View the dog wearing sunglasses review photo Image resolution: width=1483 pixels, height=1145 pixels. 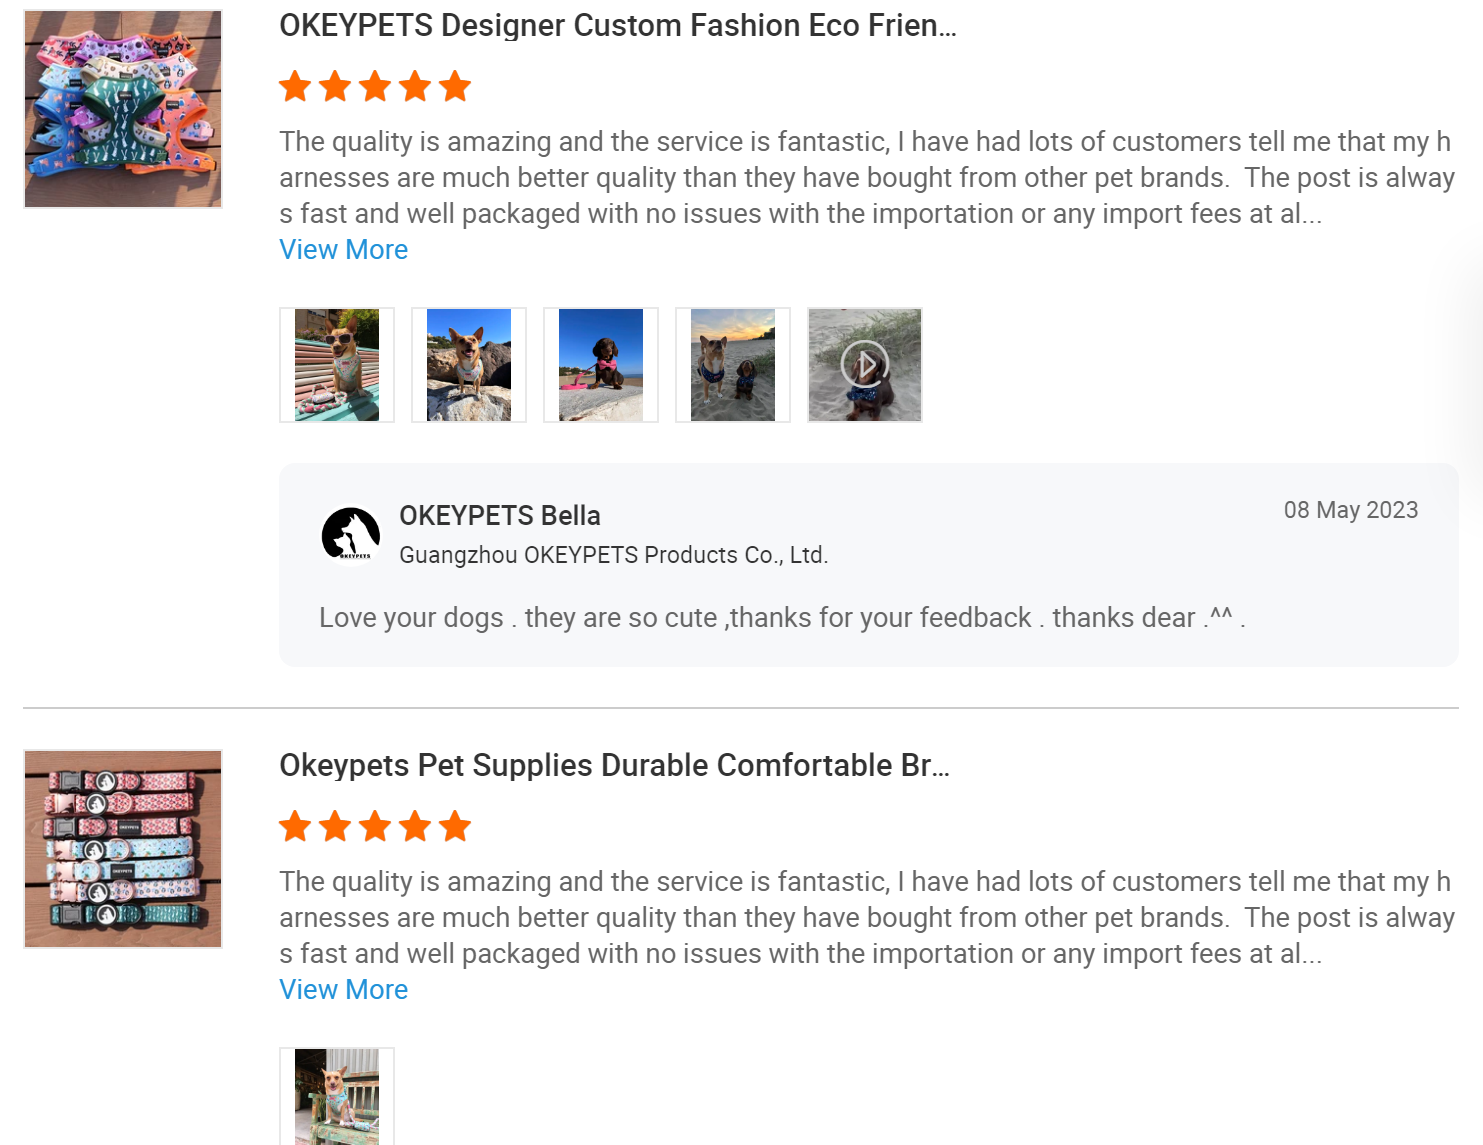click(336, 364)
